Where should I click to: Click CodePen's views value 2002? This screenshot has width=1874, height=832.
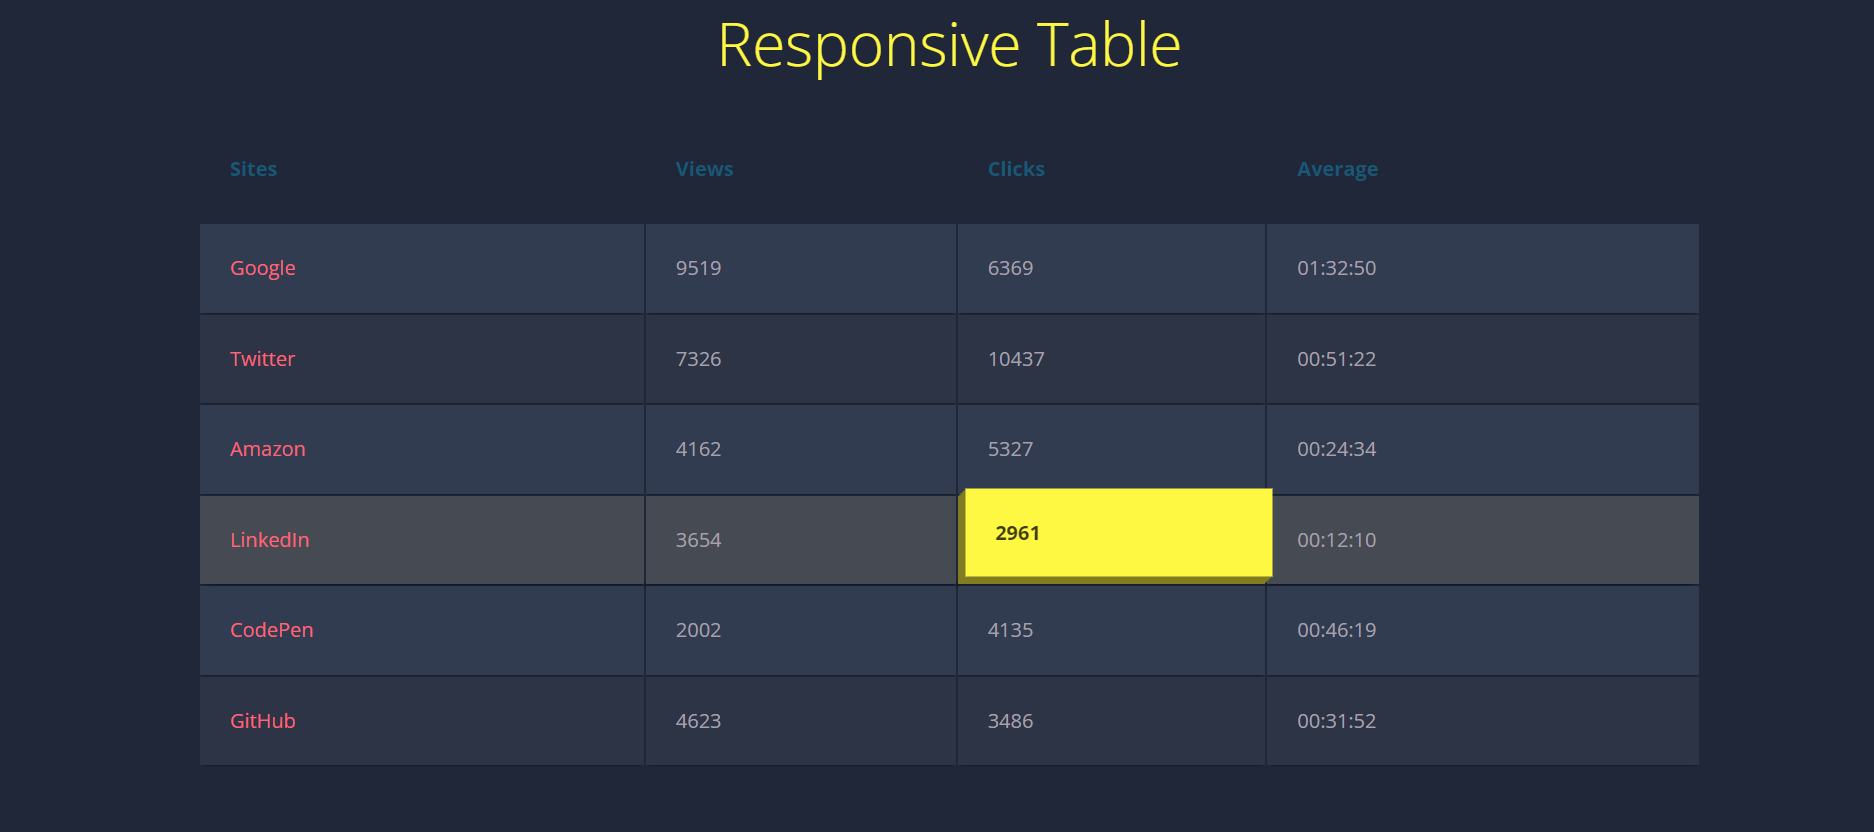coord(698,630)
